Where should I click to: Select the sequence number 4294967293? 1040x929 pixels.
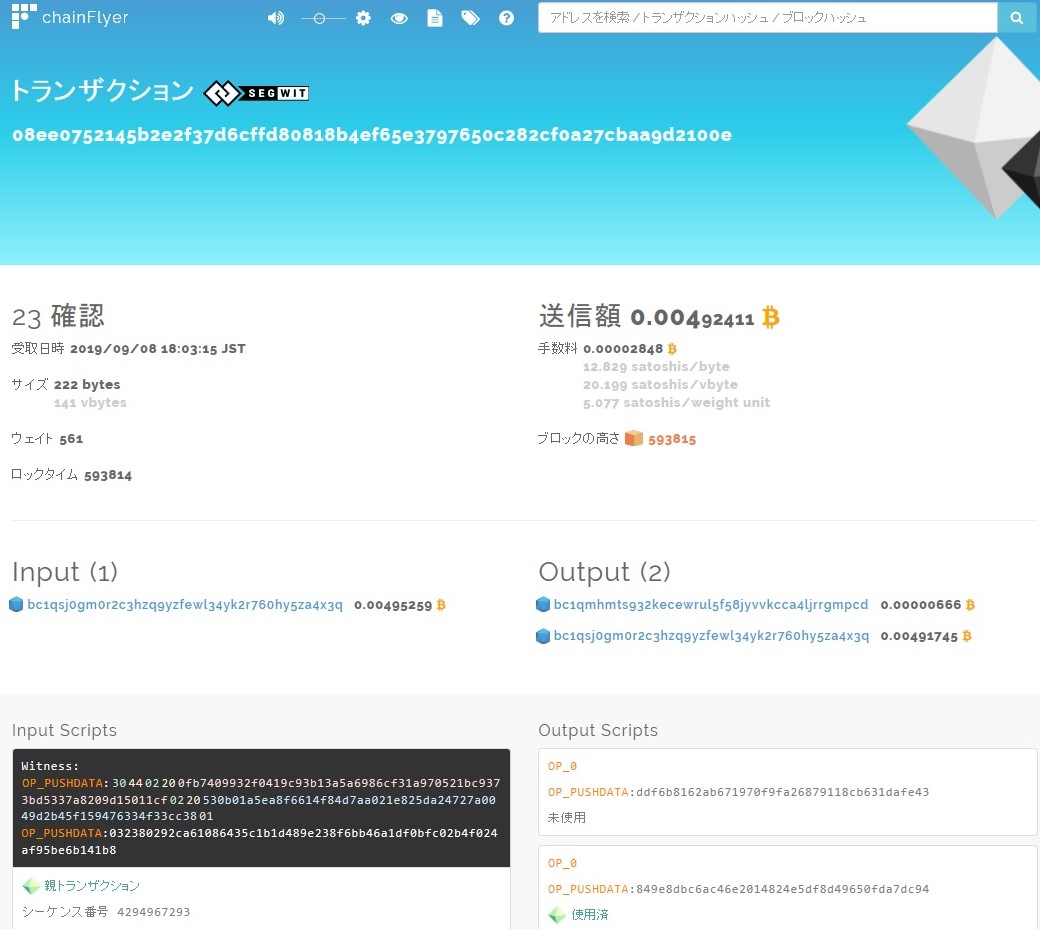coord(153,912)
